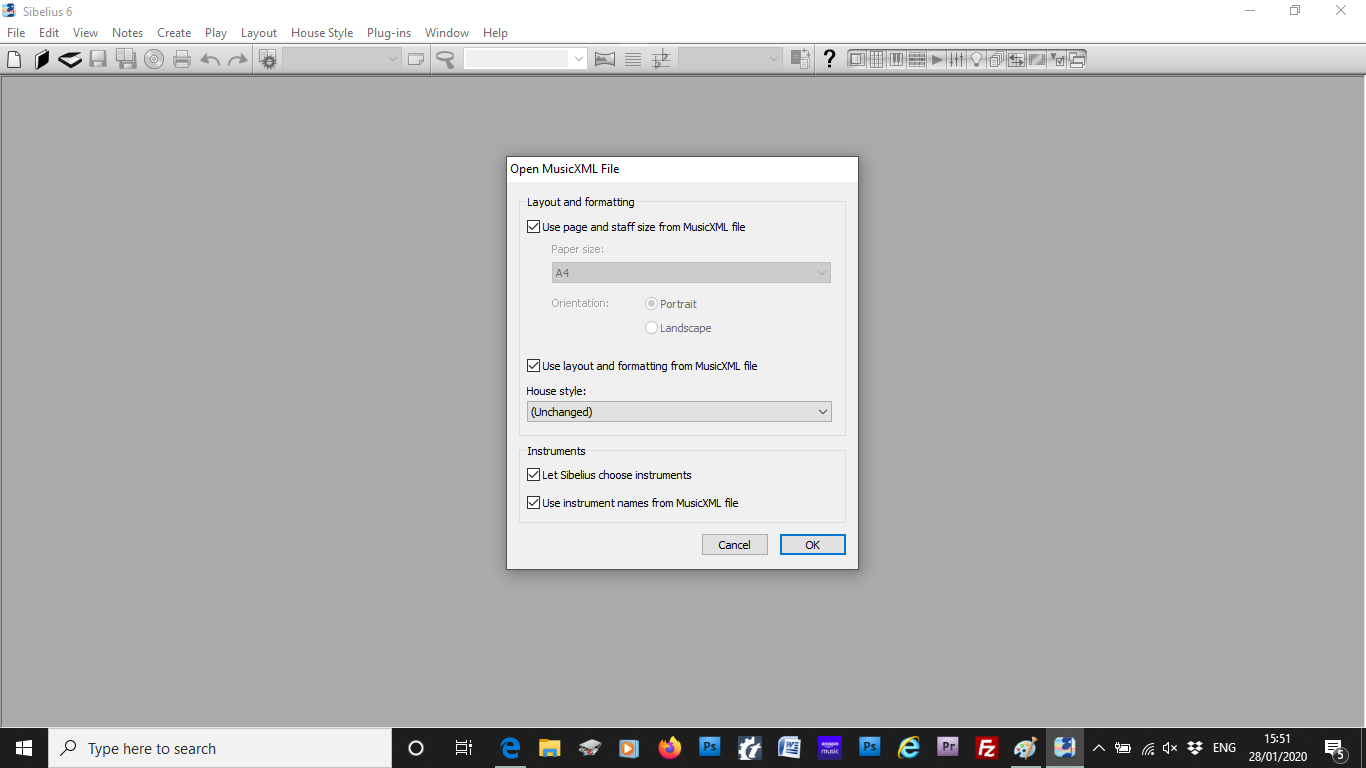Click the Undo arrow icon
Viewport: 1366px width, 768px height.
(210, 59)
